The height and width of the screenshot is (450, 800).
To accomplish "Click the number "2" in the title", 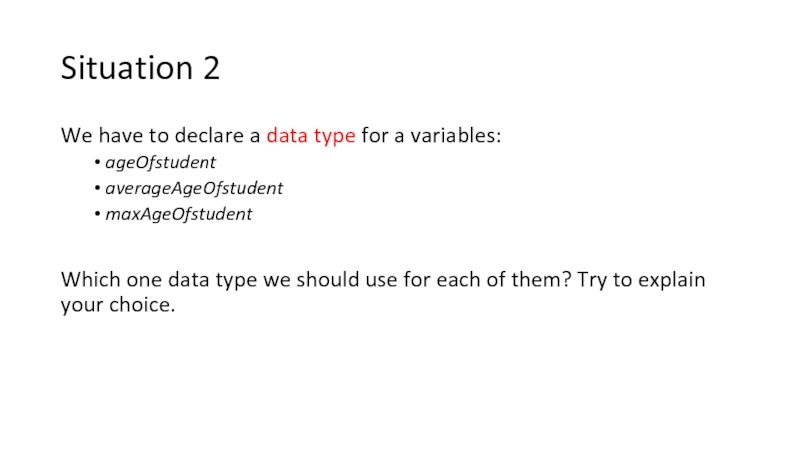I will [x=208, y=69].
